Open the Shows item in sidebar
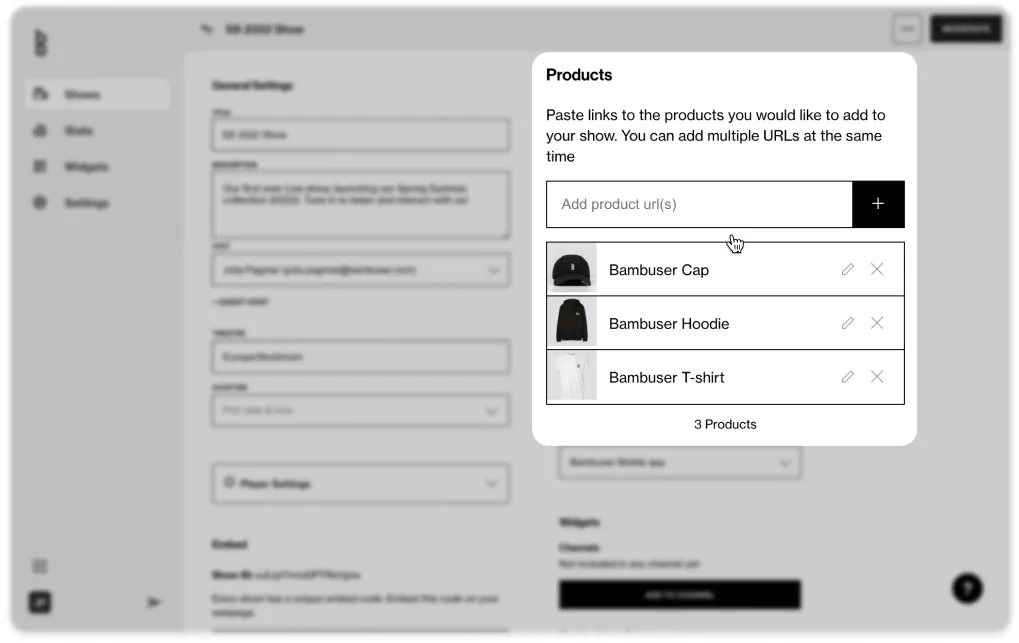 pos(98,94)
